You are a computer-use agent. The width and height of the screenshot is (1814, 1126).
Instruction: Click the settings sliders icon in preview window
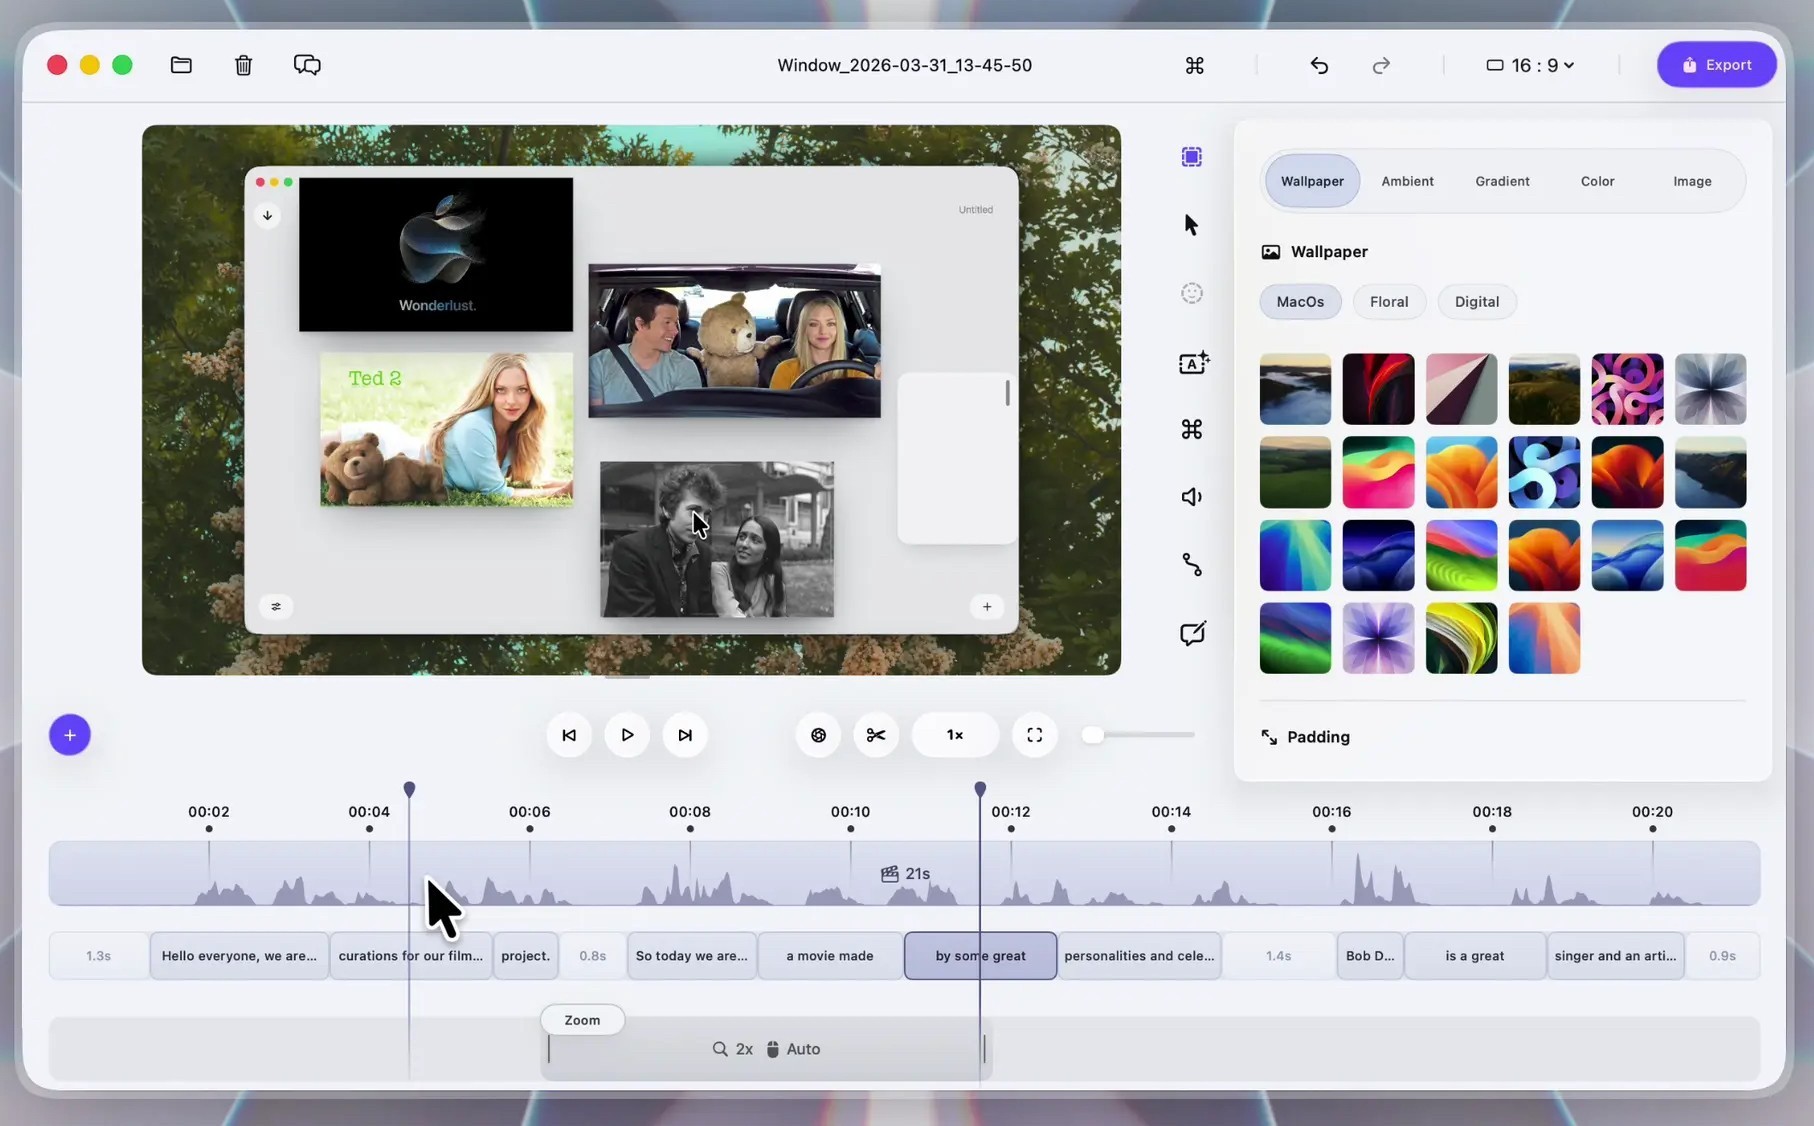click(x=276, y=606)
